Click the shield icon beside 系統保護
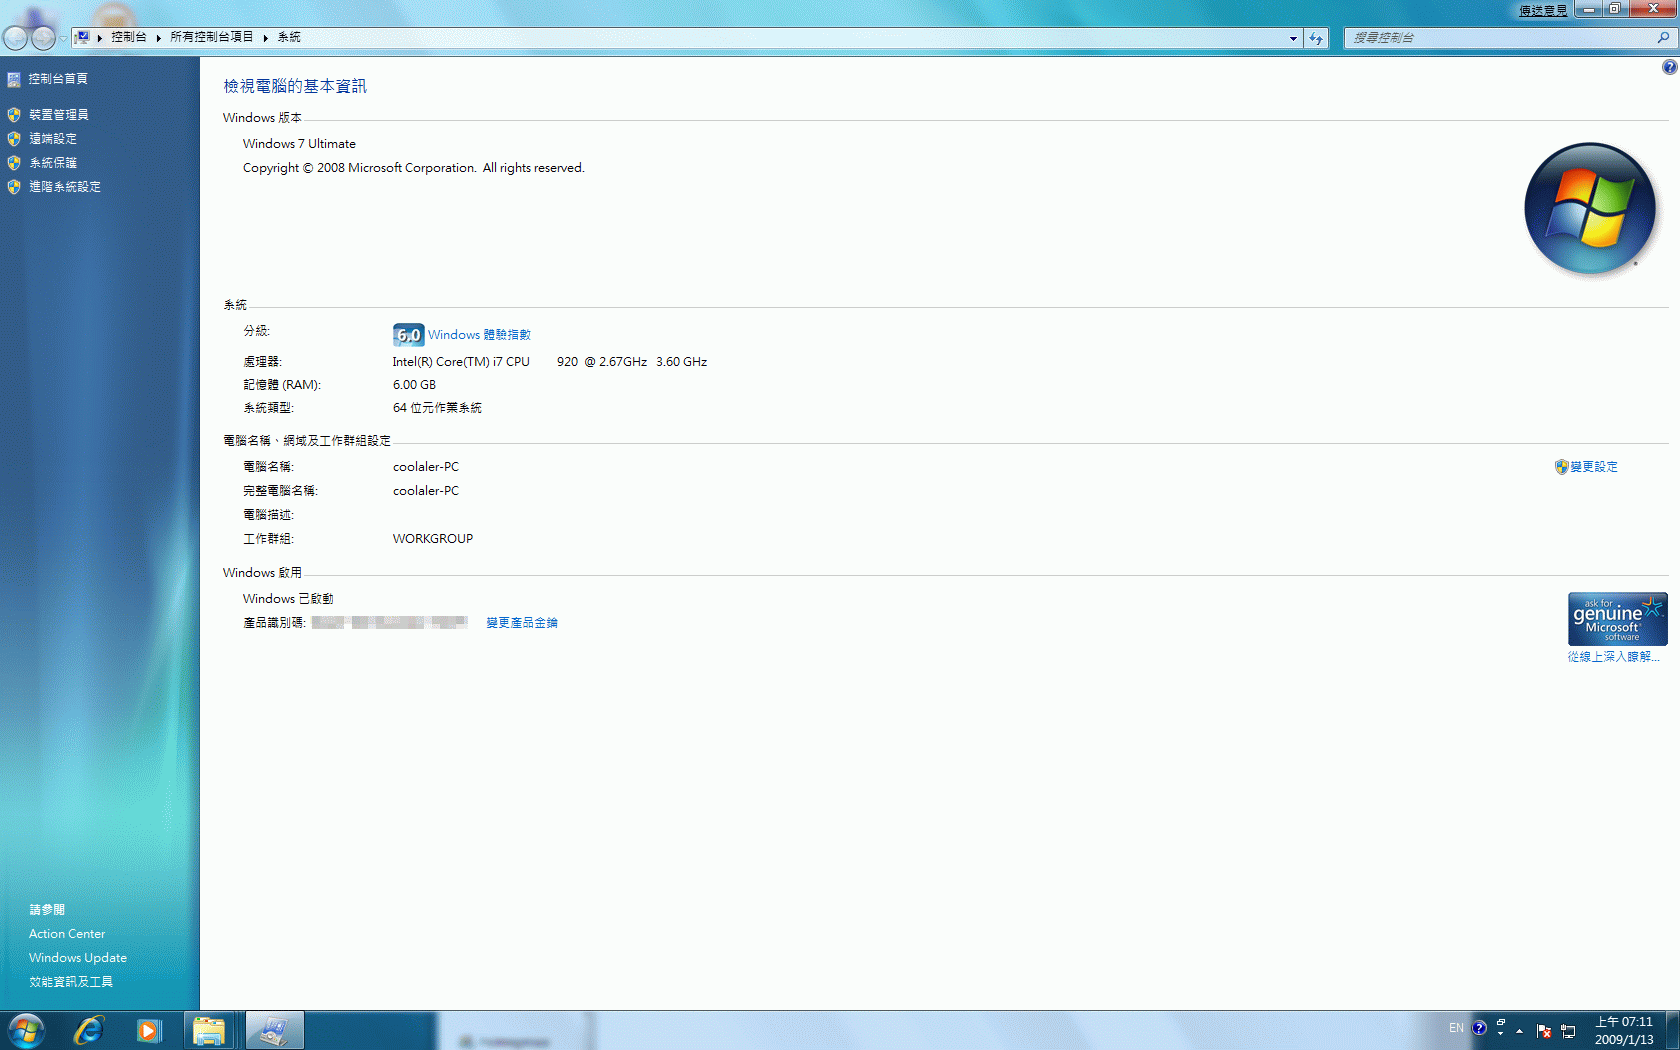 14,163
